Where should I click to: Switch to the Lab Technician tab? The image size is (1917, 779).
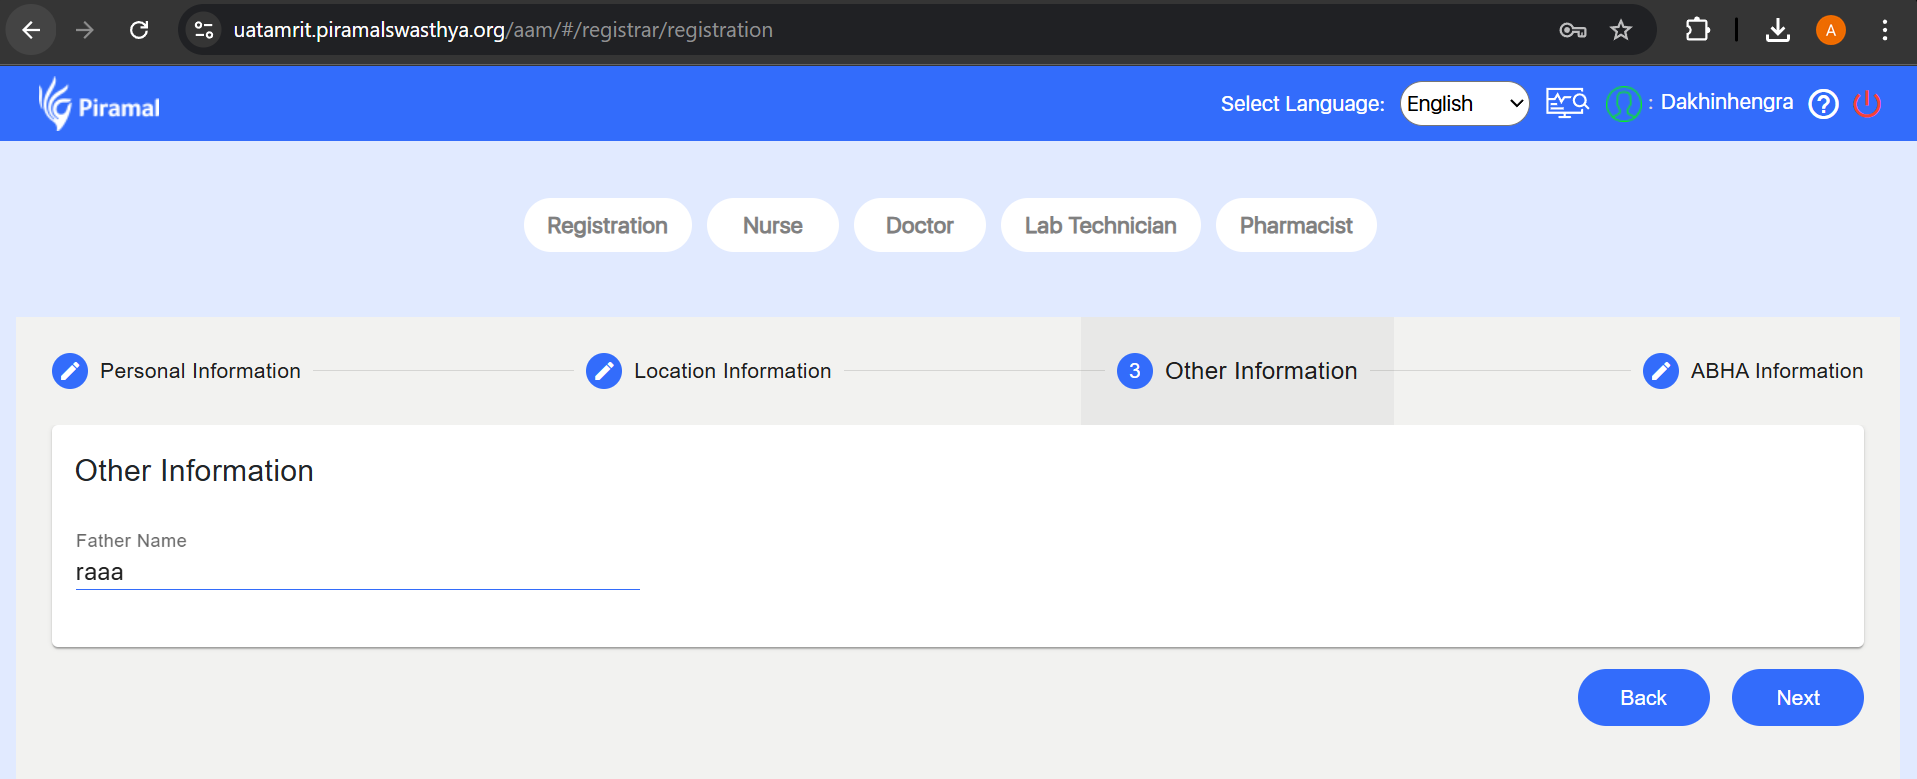pyautogui.click(x=1100, y=226)
